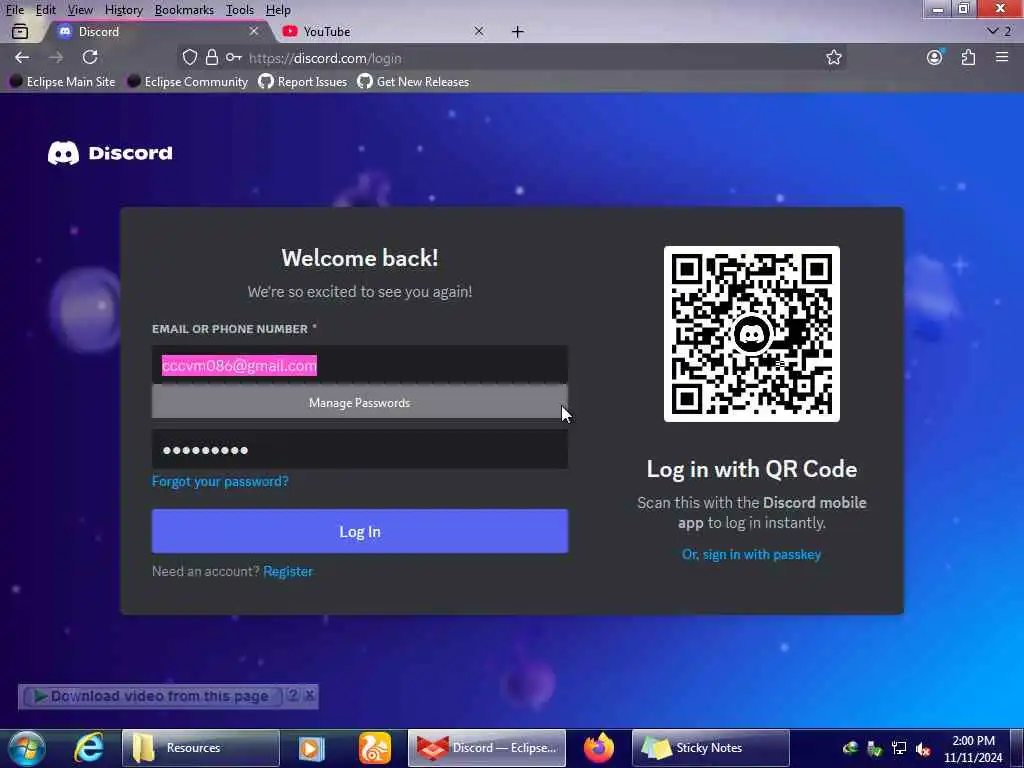The width and height of the screenshot is (1024, 768).
Task: Click Or, sign in with passkey
Action: pos(752,554)
